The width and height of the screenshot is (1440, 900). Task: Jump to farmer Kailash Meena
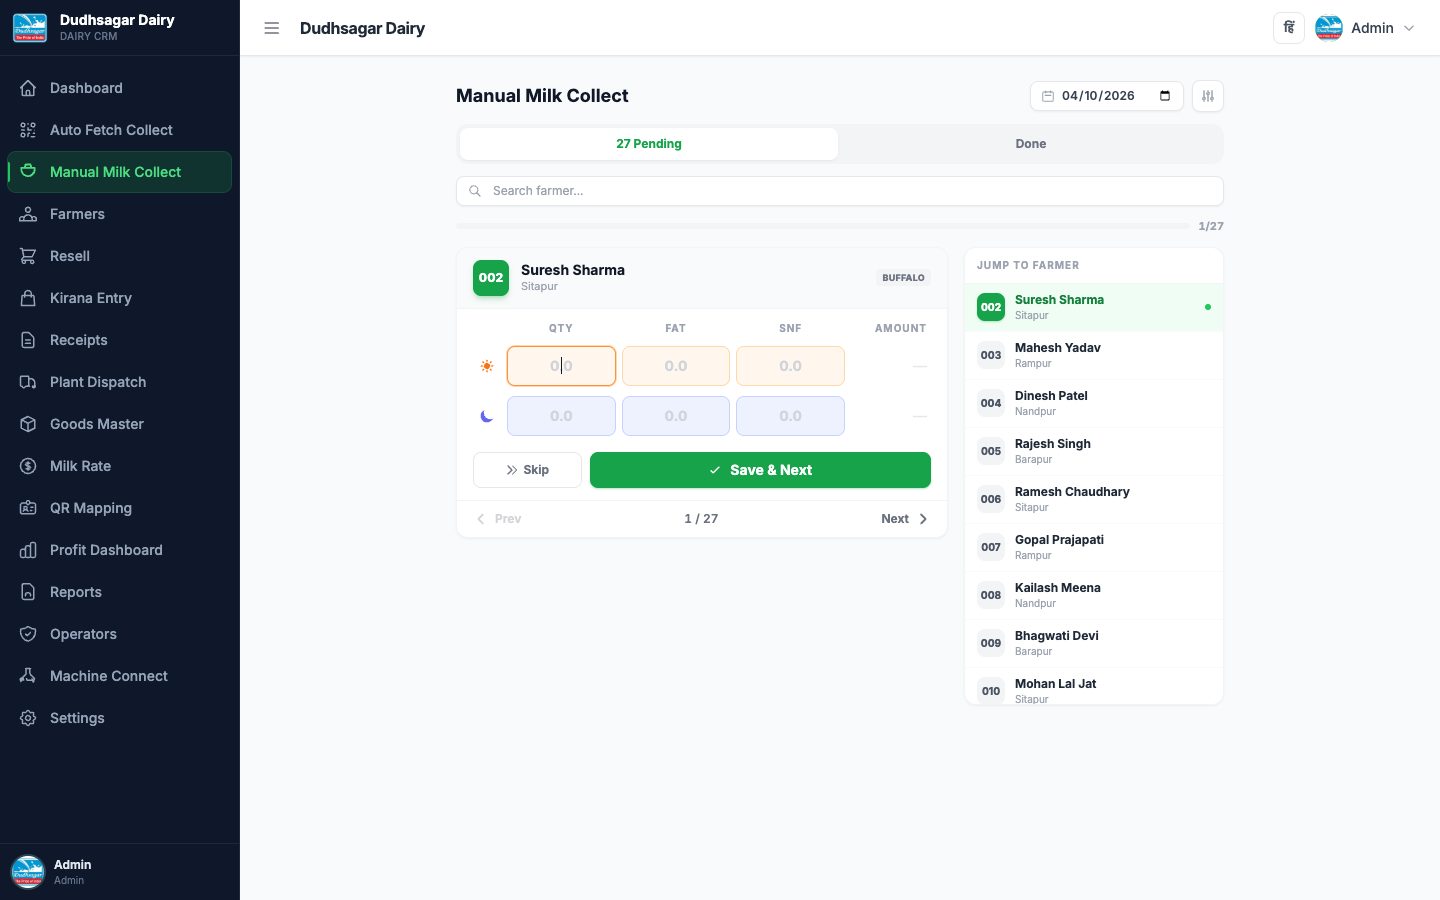[1094, 595]
